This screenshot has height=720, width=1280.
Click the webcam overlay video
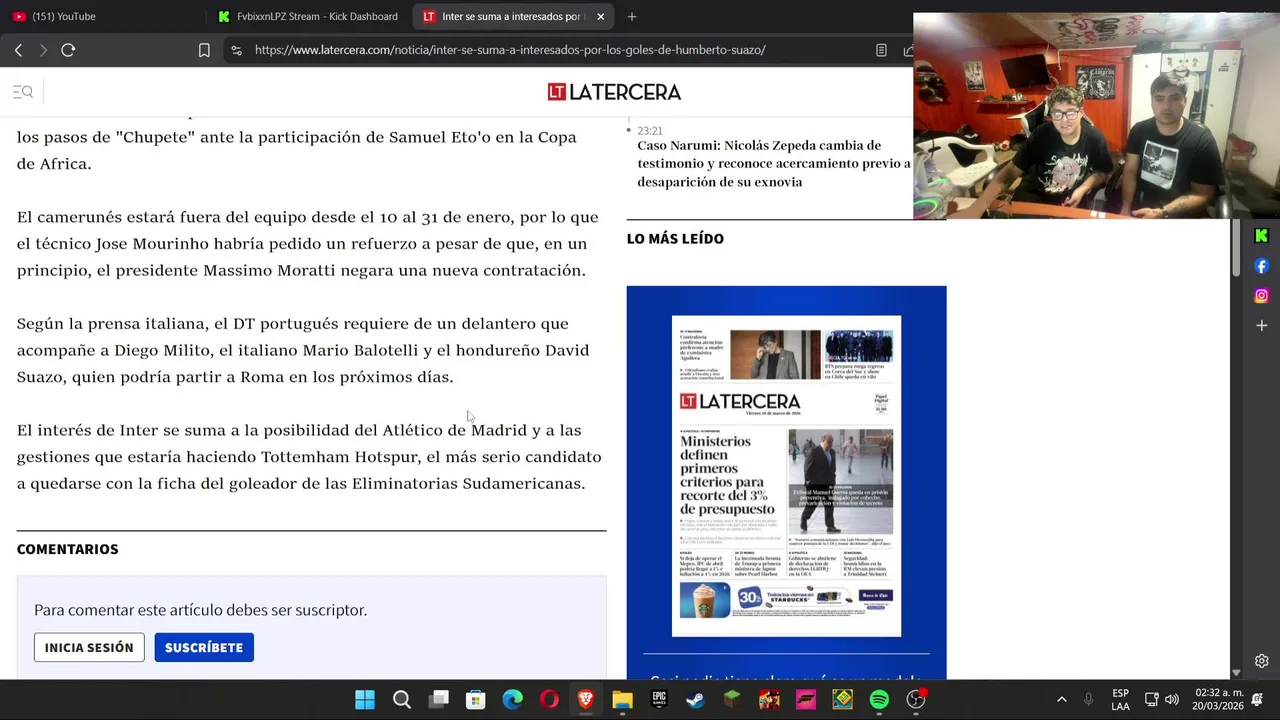tap(1096, 116)
